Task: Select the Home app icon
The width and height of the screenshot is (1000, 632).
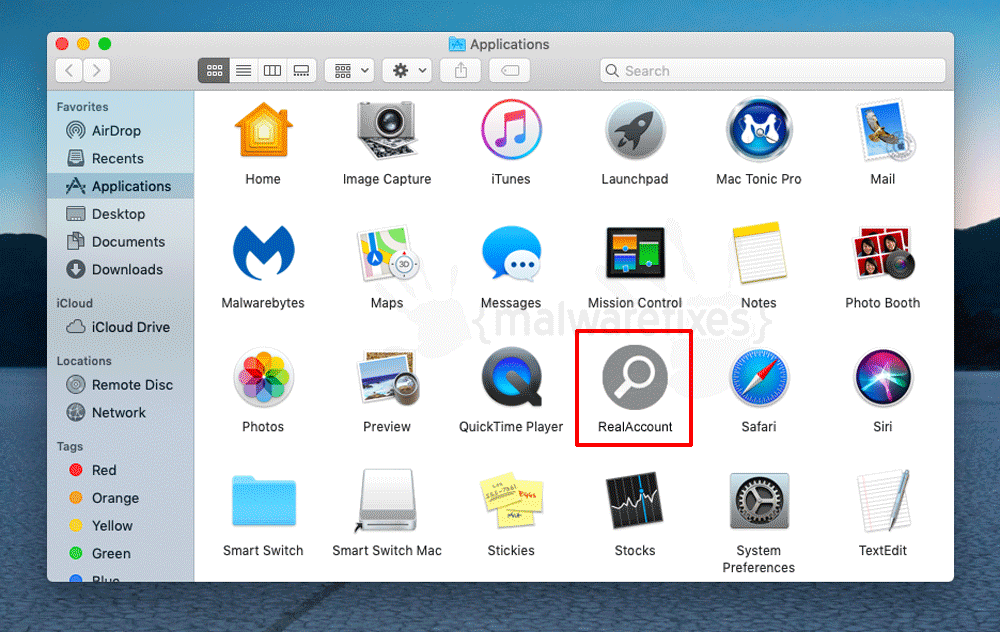Action: pos(263,129)
